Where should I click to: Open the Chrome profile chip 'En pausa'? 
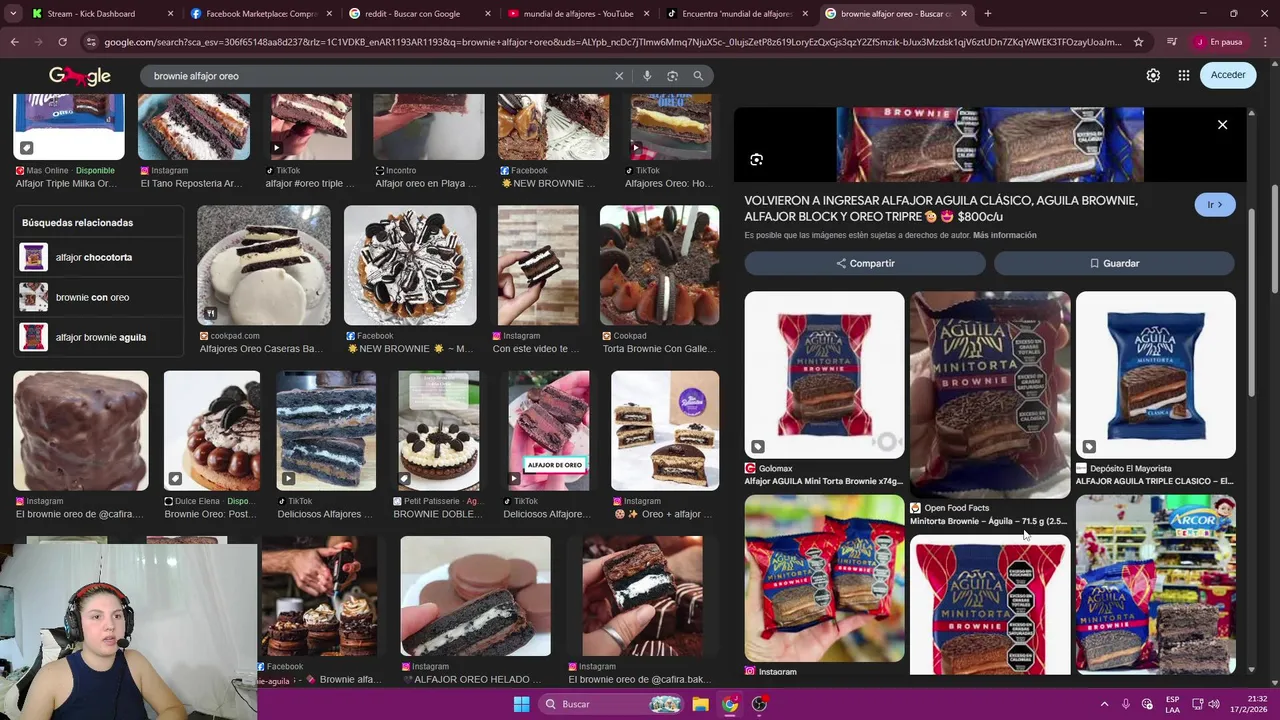(x=1219, y=42)
